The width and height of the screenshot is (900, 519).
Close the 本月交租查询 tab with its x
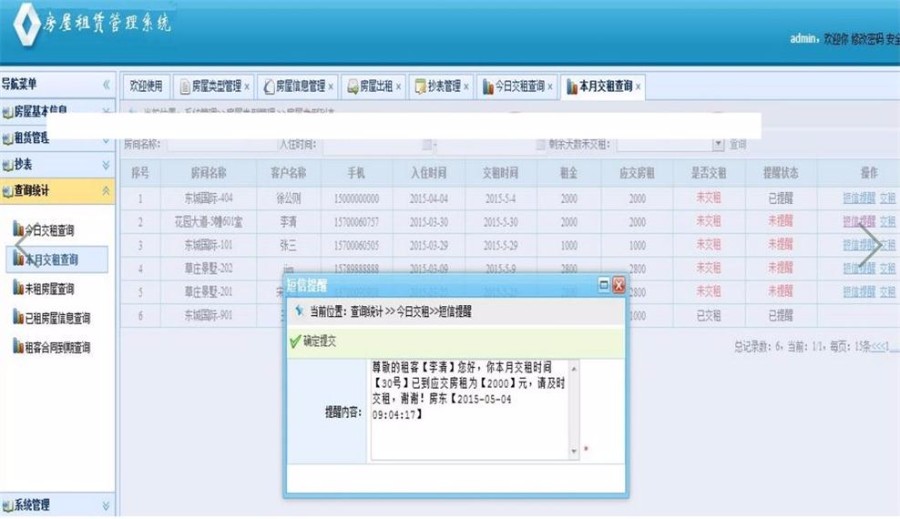(638, 87)
